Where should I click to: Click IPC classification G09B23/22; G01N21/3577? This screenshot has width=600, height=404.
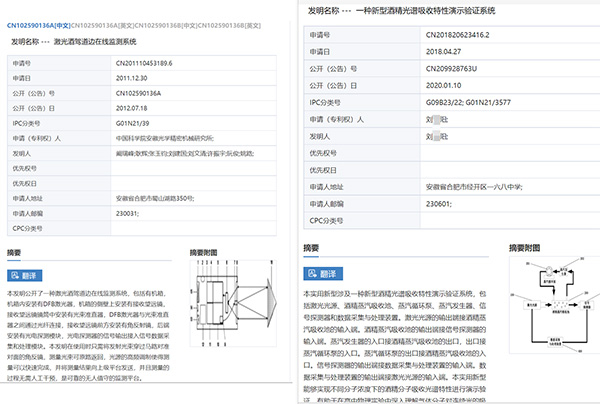point(468,102)
